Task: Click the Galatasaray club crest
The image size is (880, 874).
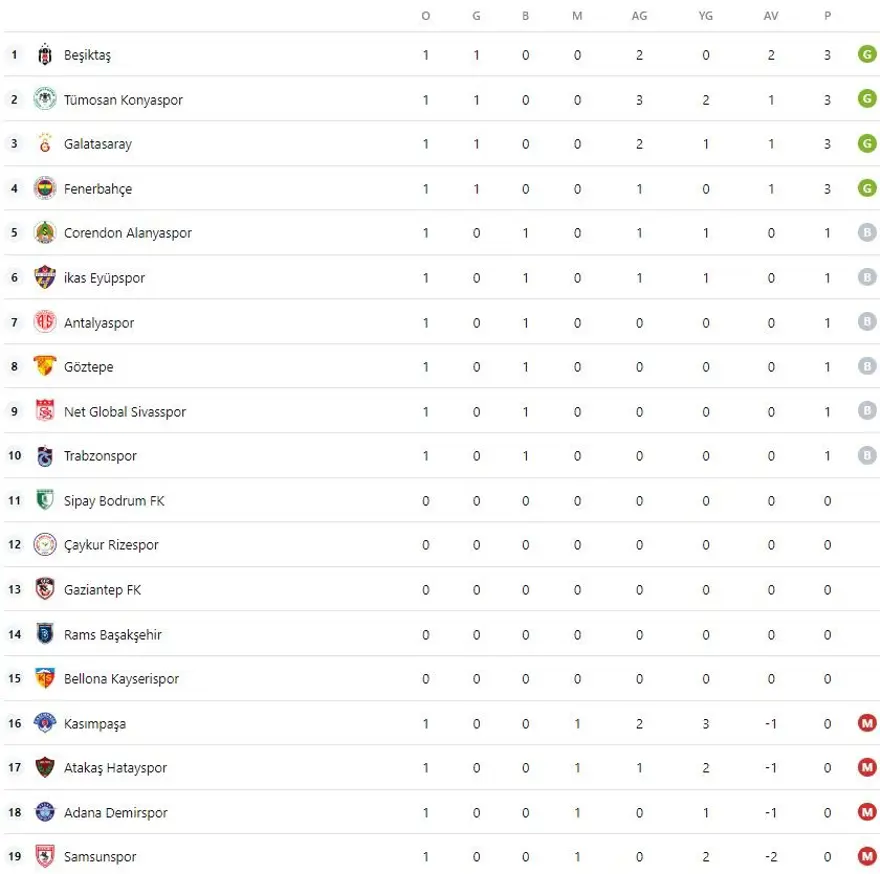Action: tap(45, 144)
